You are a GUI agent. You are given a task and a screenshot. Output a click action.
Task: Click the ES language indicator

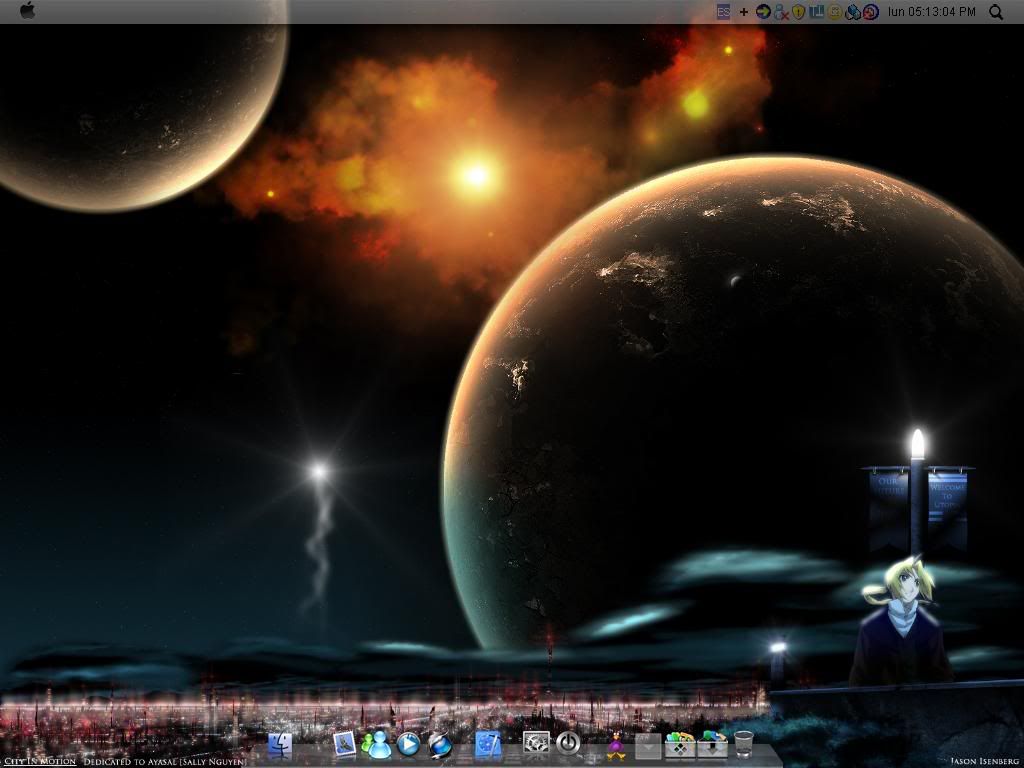pyautogui.click(x=723, y=12)
